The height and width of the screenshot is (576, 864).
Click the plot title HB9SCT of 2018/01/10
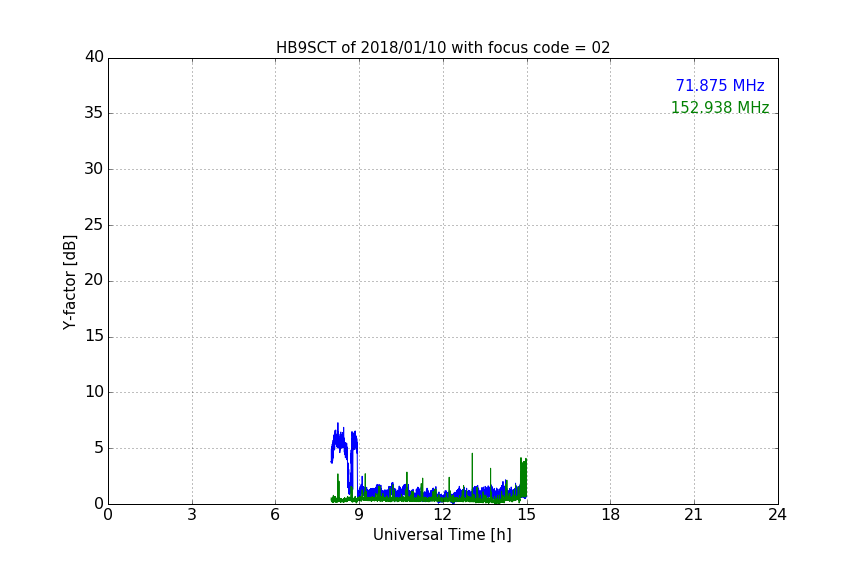[x=443, y=48]
